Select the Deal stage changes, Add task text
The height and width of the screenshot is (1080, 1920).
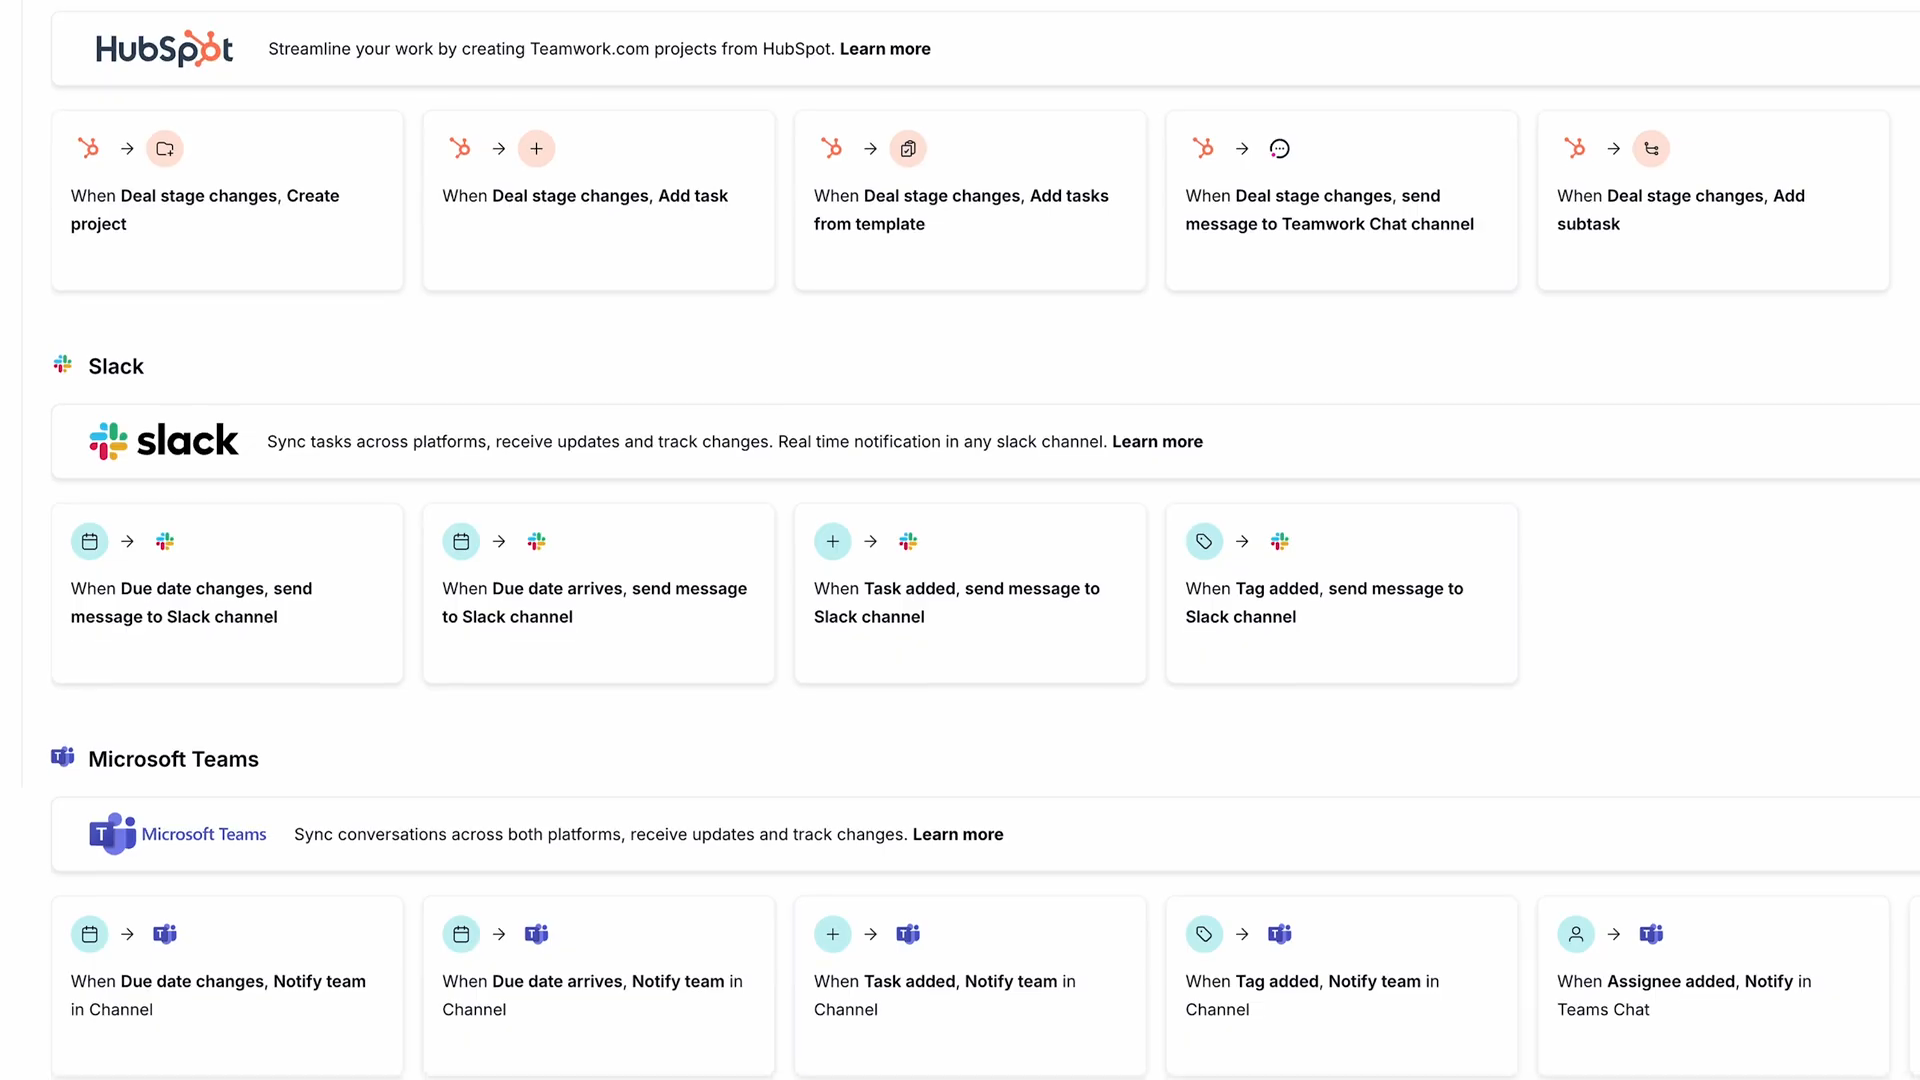[x=585, y=196]
